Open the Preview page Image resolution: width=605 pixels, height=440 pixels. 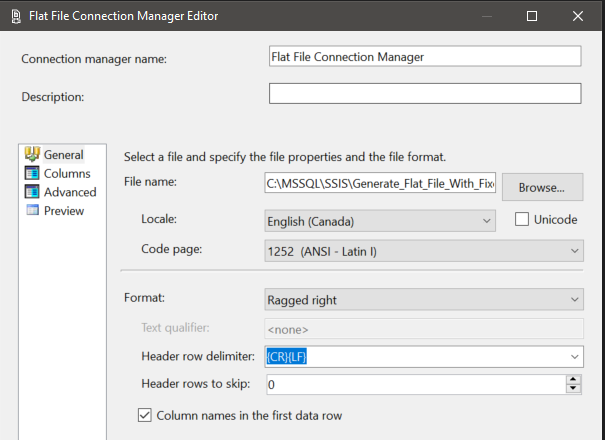point(64,211)
